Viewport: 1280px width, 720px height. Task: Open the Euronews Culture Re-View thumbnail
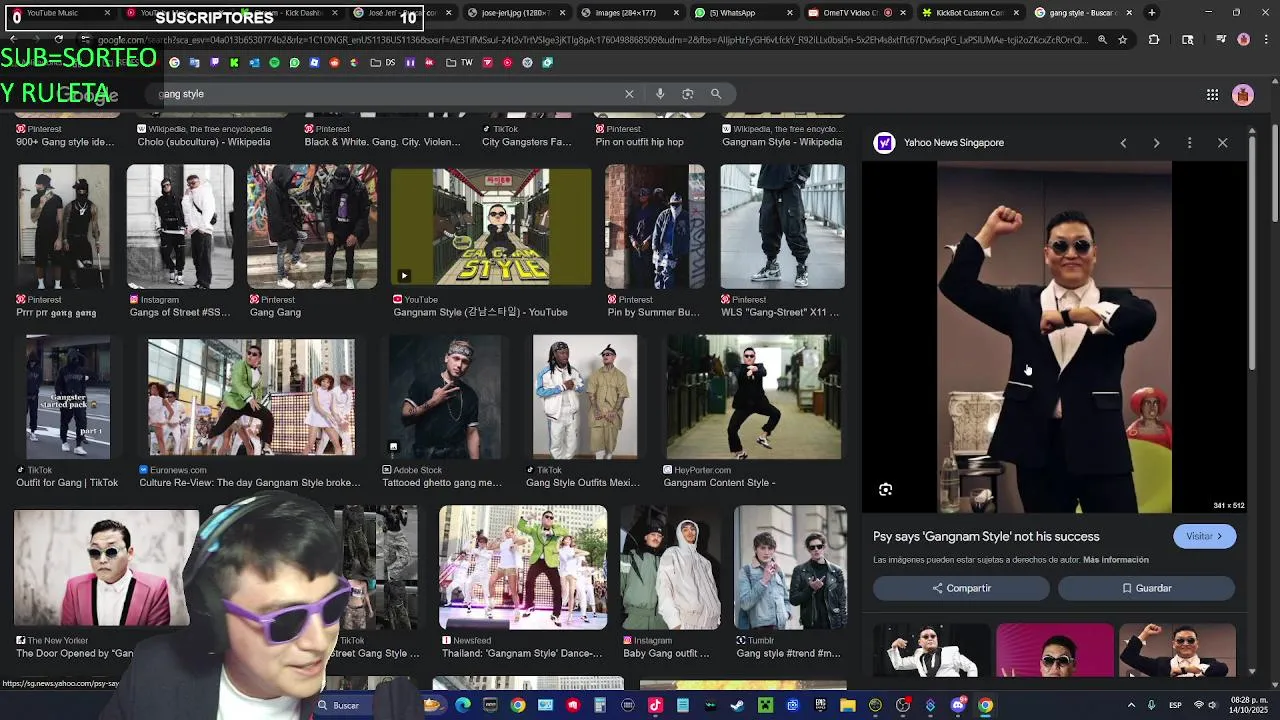click(x=251, y=398)
